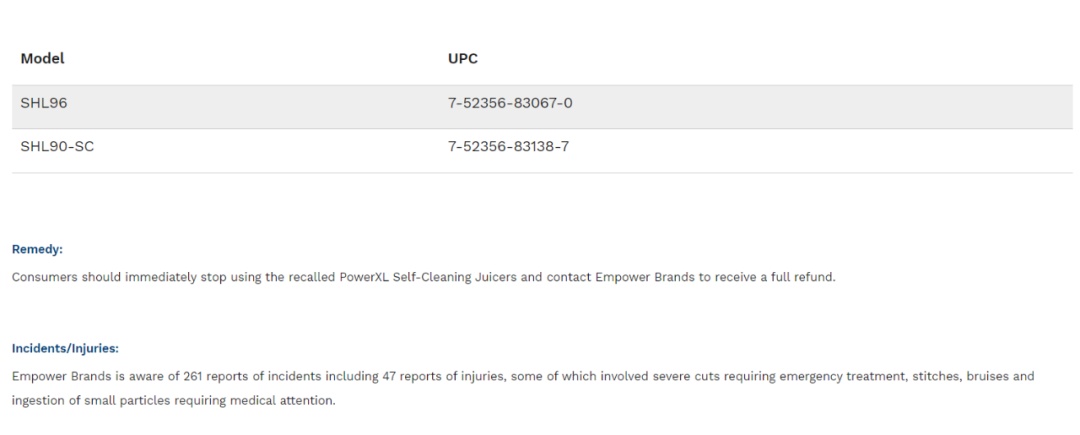The height and width of the screenshot is (435, 1080).
Task: Click the Remedy: heading
Action: pyautogui.click(x=37, y=249)
